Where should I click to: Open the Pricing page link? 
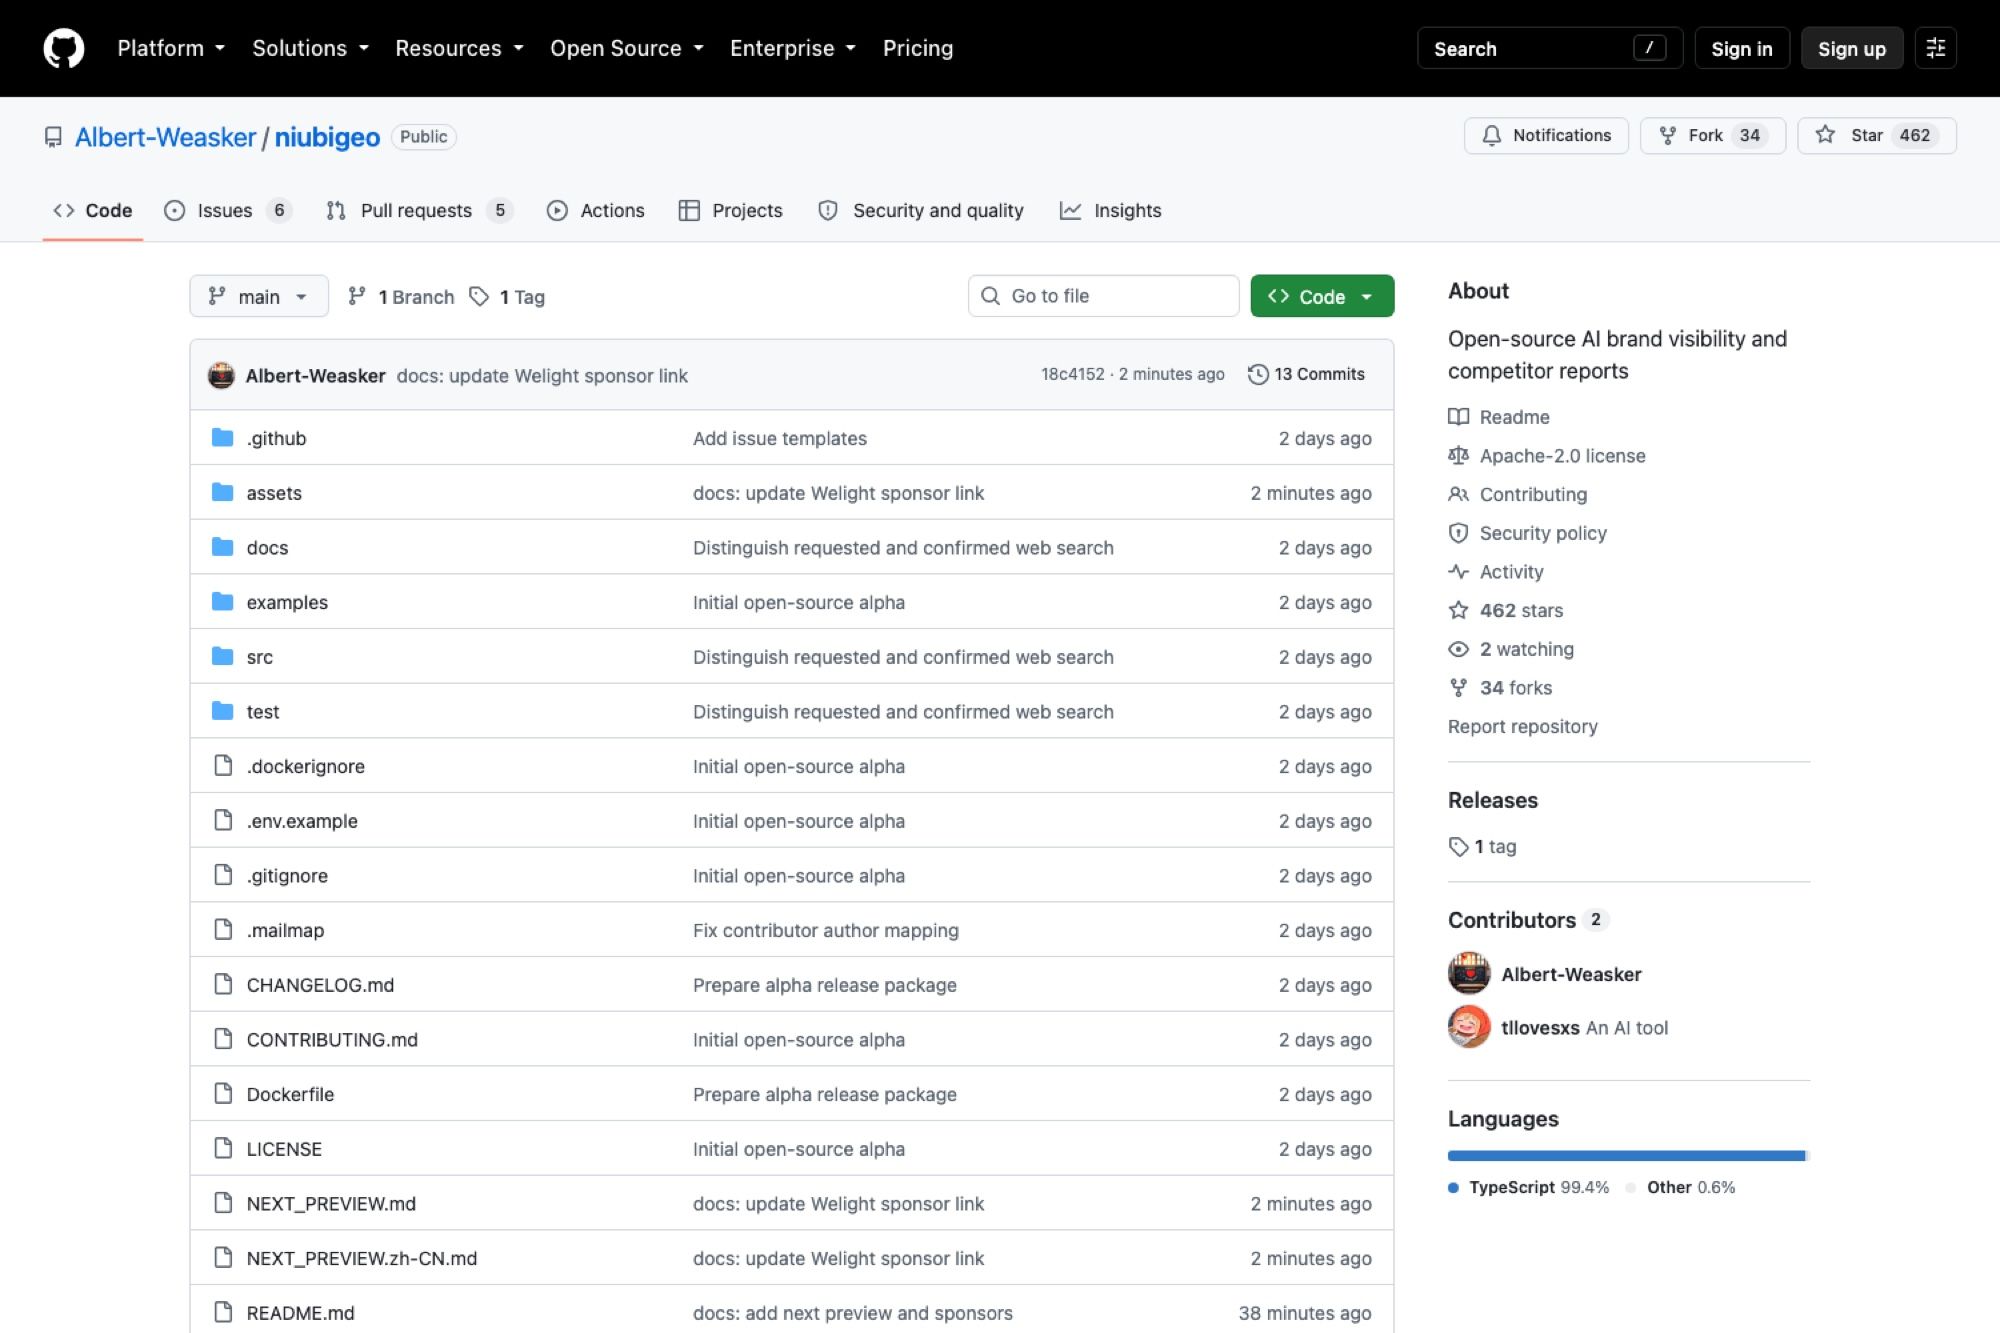(x=918, y=48)
